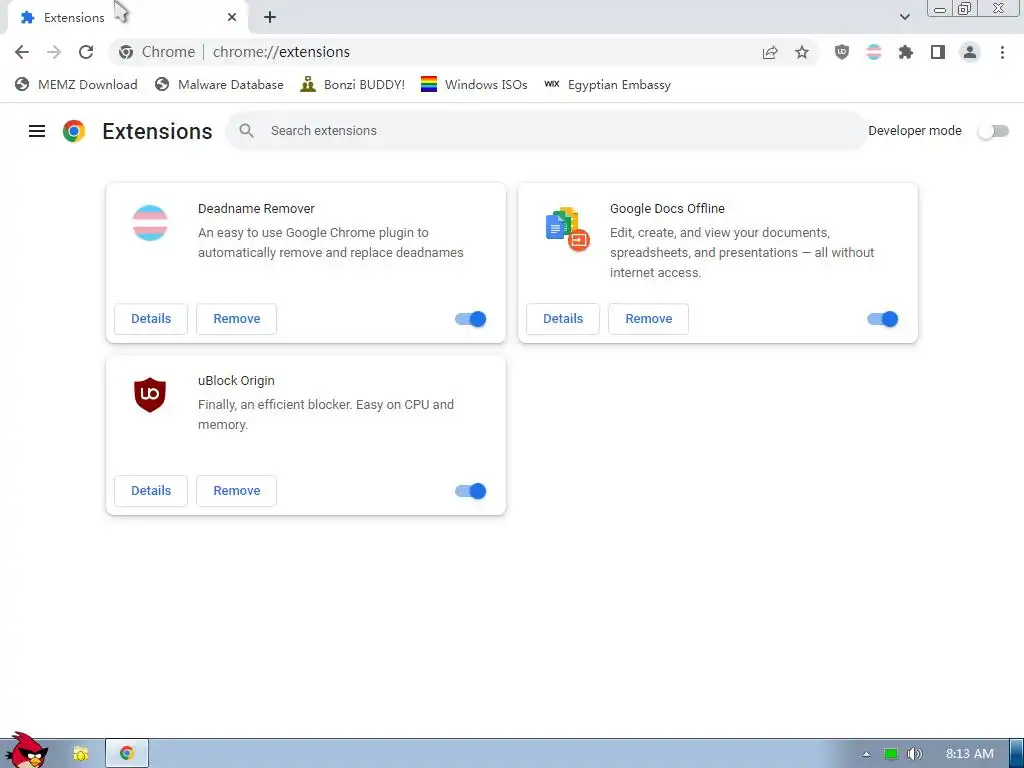Screen dimensions: 1024x768
Task: Open the volume speaker tray icon
Action: coord(915,754)
